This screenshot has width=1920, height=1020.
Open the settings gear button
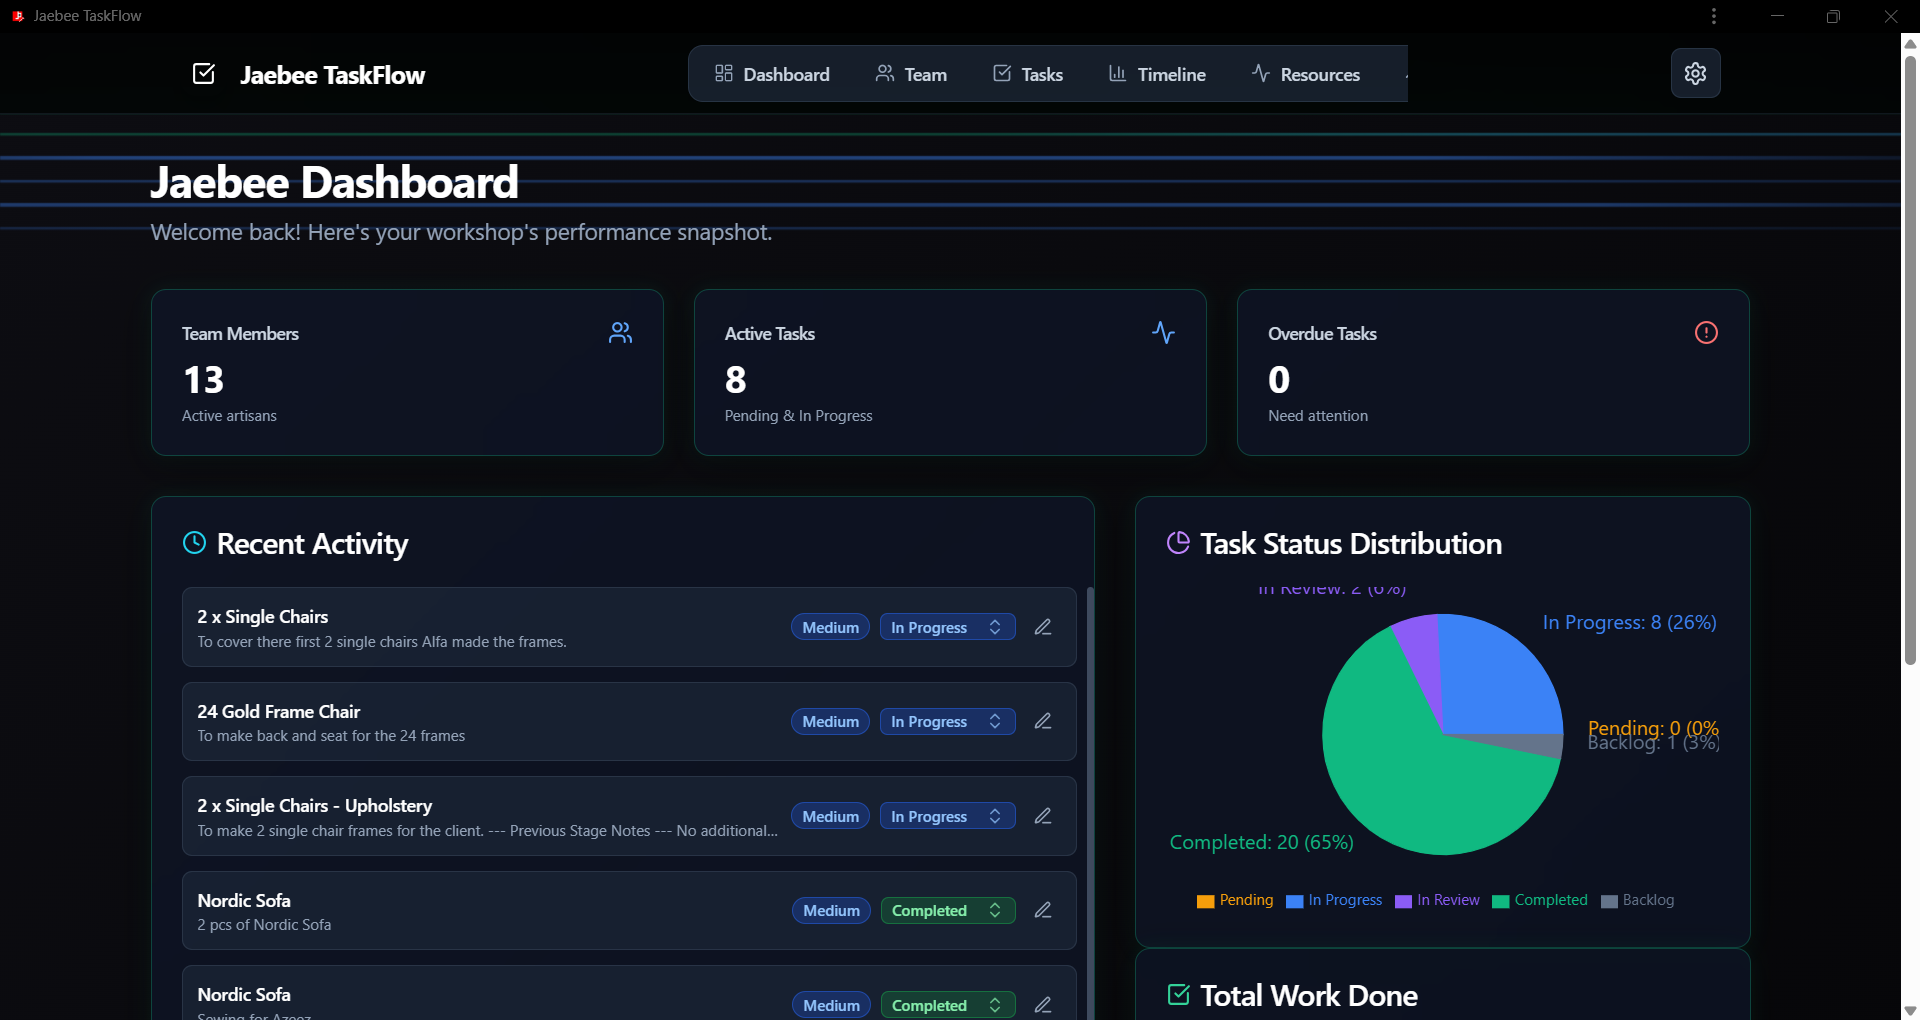point(1695,73)
